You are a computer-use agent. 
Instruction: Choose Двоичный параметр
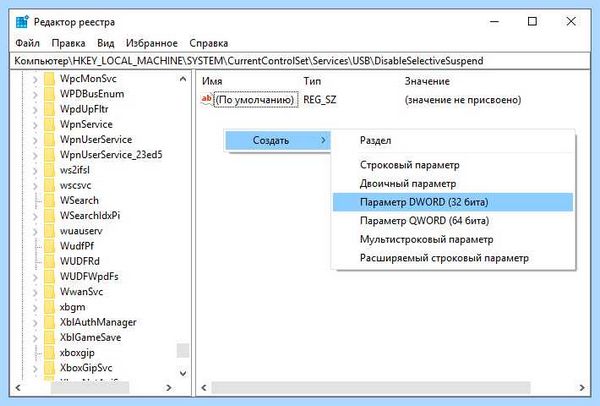click(453, 184)
